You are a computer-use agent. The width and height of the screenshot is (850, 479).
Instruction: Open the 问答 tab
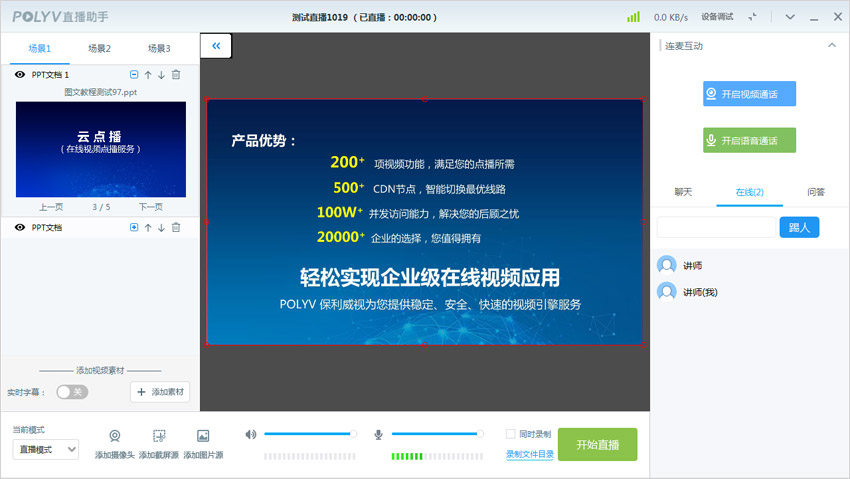(816, 192)
